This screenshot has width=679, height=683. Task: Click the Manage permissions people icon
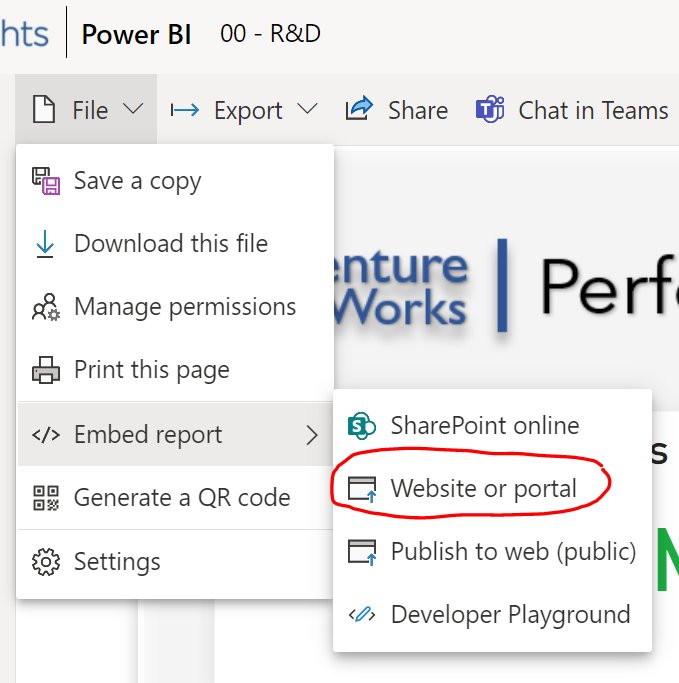(x=46, y=307)
